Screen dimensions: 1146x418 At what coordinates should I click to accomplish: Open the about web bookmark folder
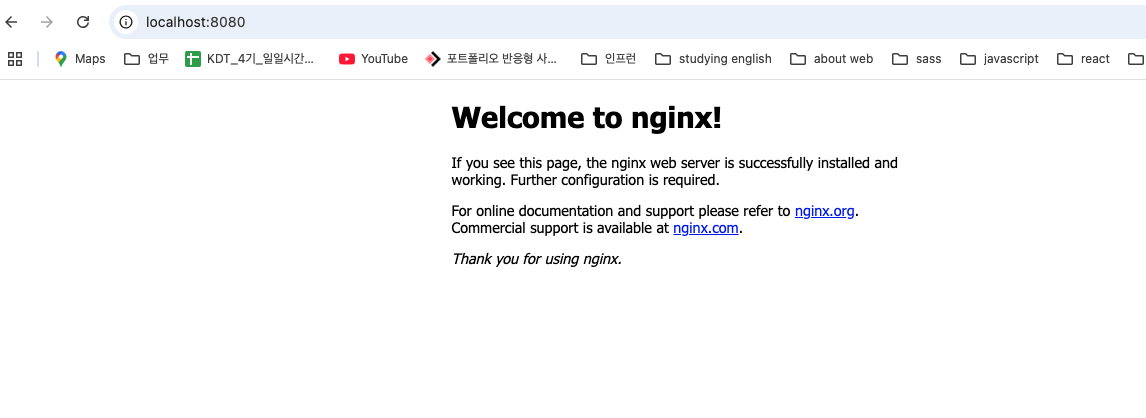pos(832,59)
